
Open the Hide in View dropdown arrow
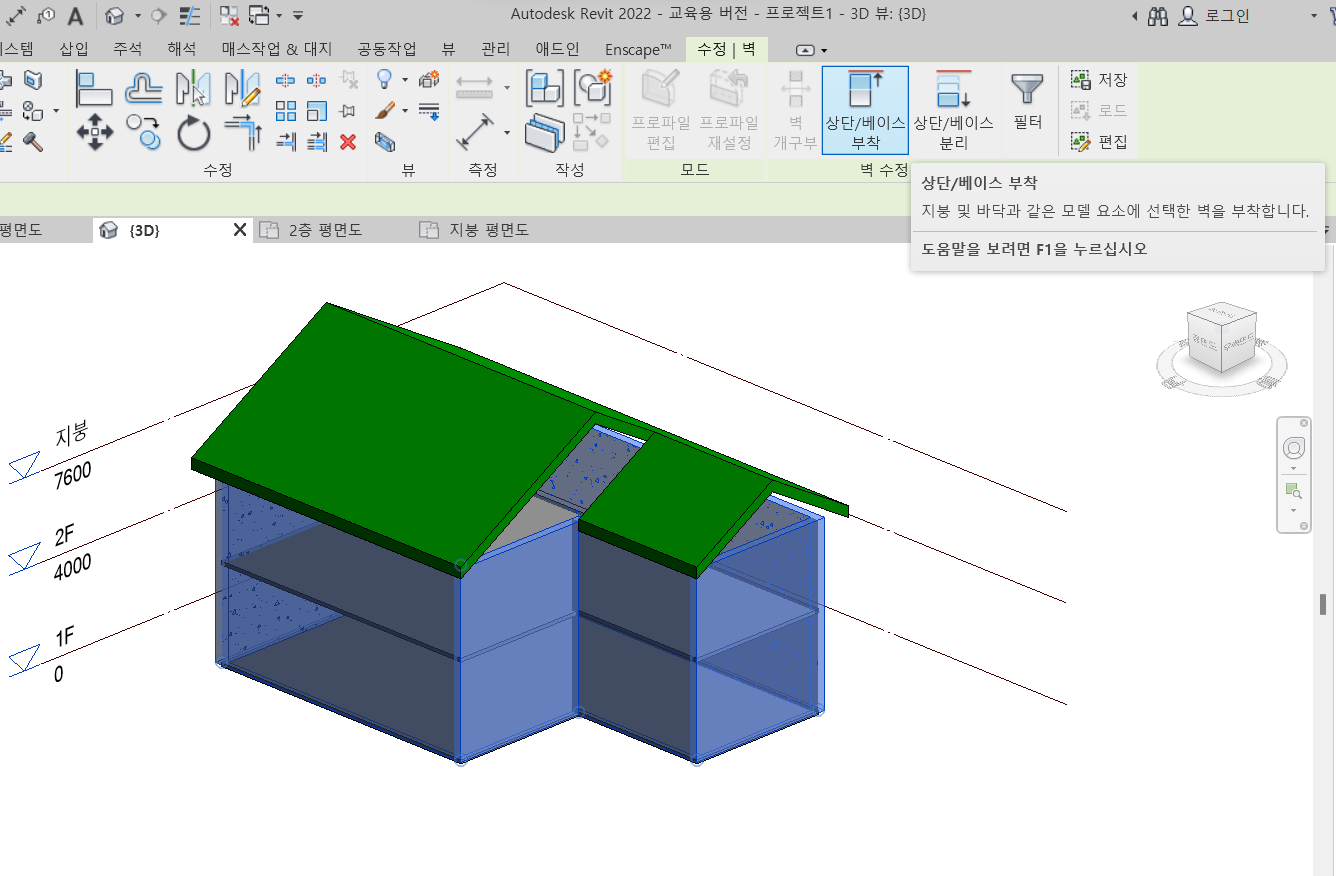[405, 80]
